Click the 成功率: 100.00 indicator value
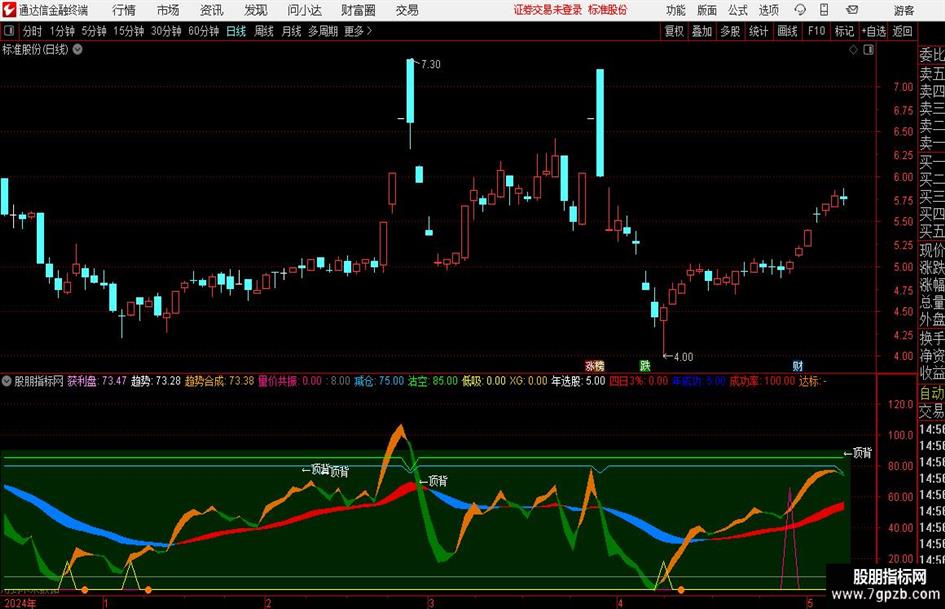Image resolution: width=945 pixels, height=609 pixels. 762,381
